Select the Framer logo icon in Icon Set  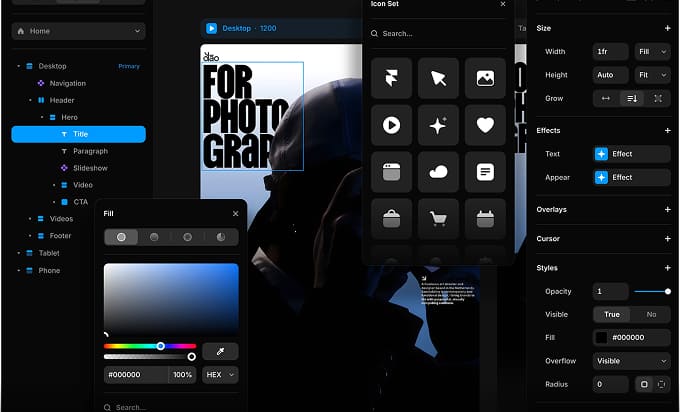click(391, 78)
